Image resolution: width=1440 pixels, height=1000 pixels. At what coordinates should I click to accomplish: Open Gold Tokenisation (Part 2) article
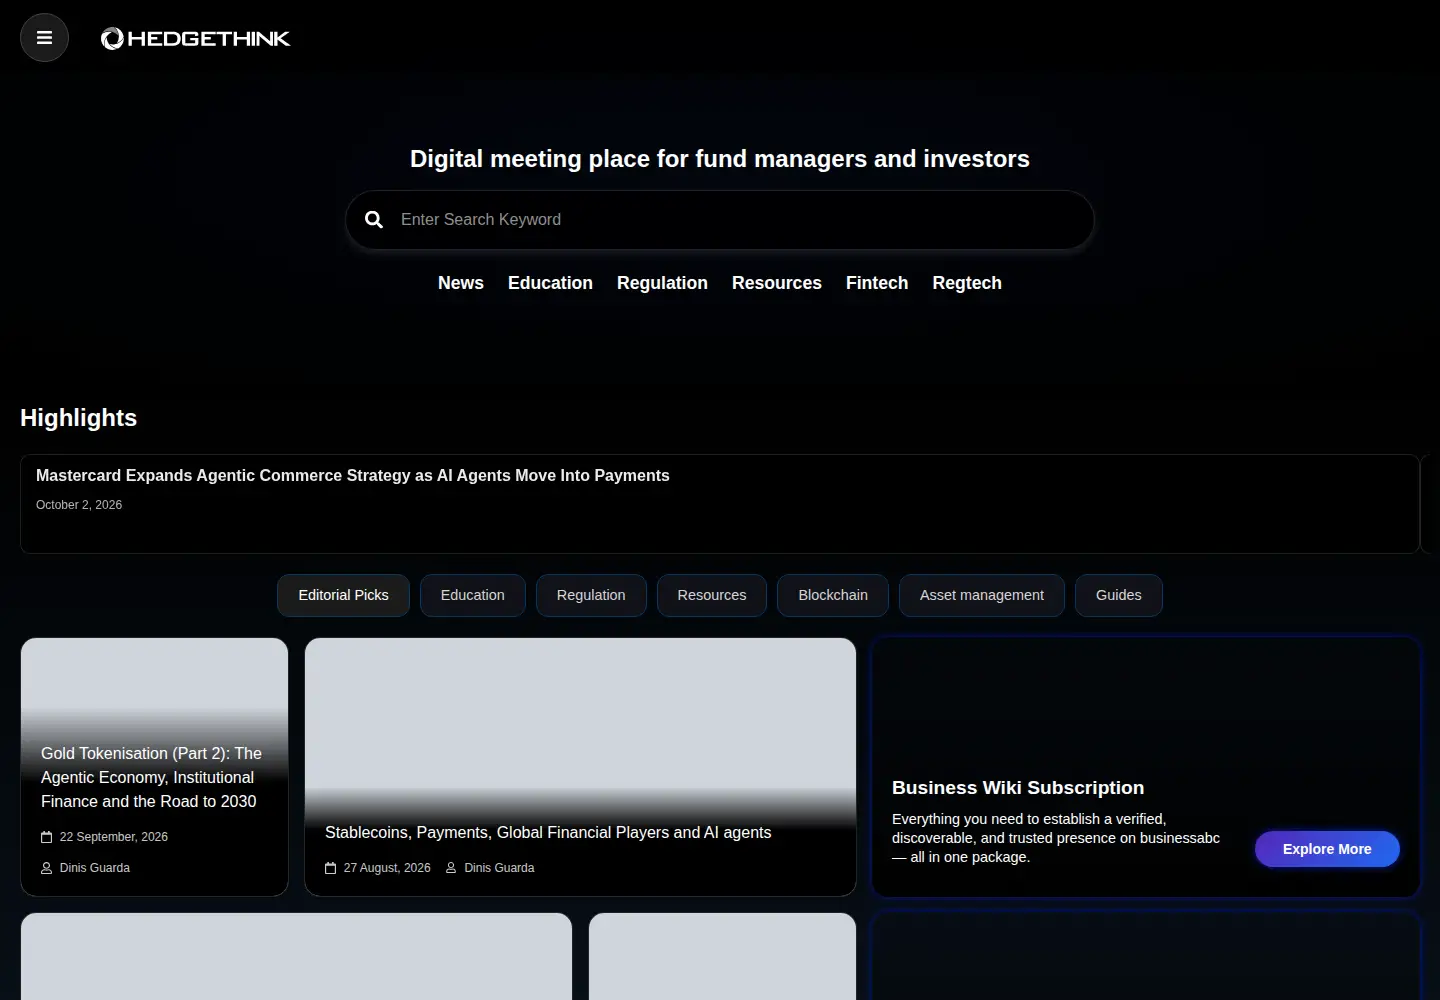[151, 778]
